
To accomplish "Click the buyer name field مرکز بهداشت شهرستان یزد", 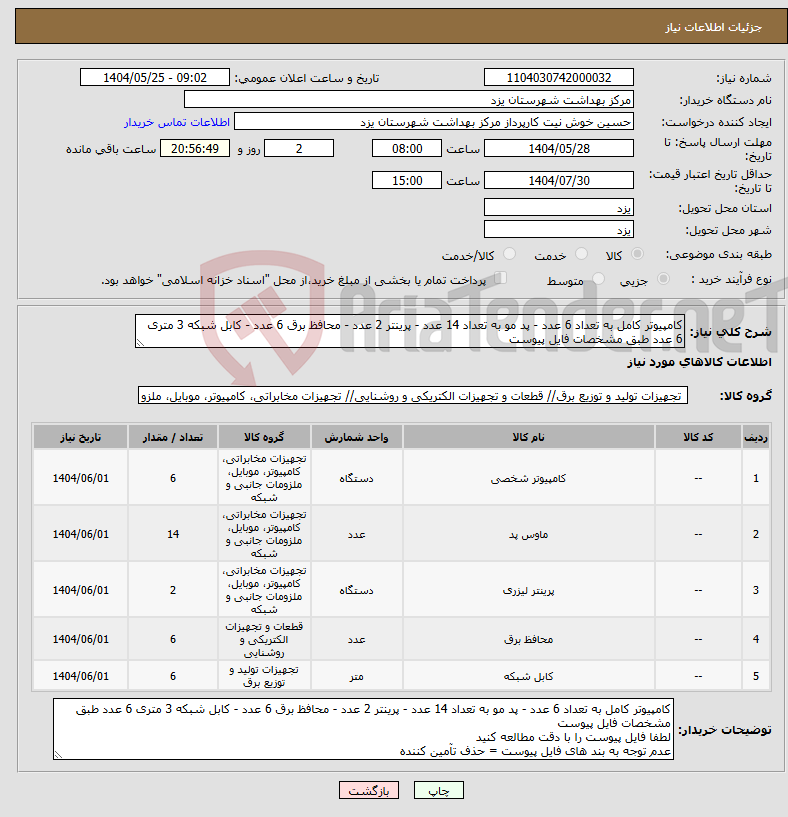I will 409,100.
